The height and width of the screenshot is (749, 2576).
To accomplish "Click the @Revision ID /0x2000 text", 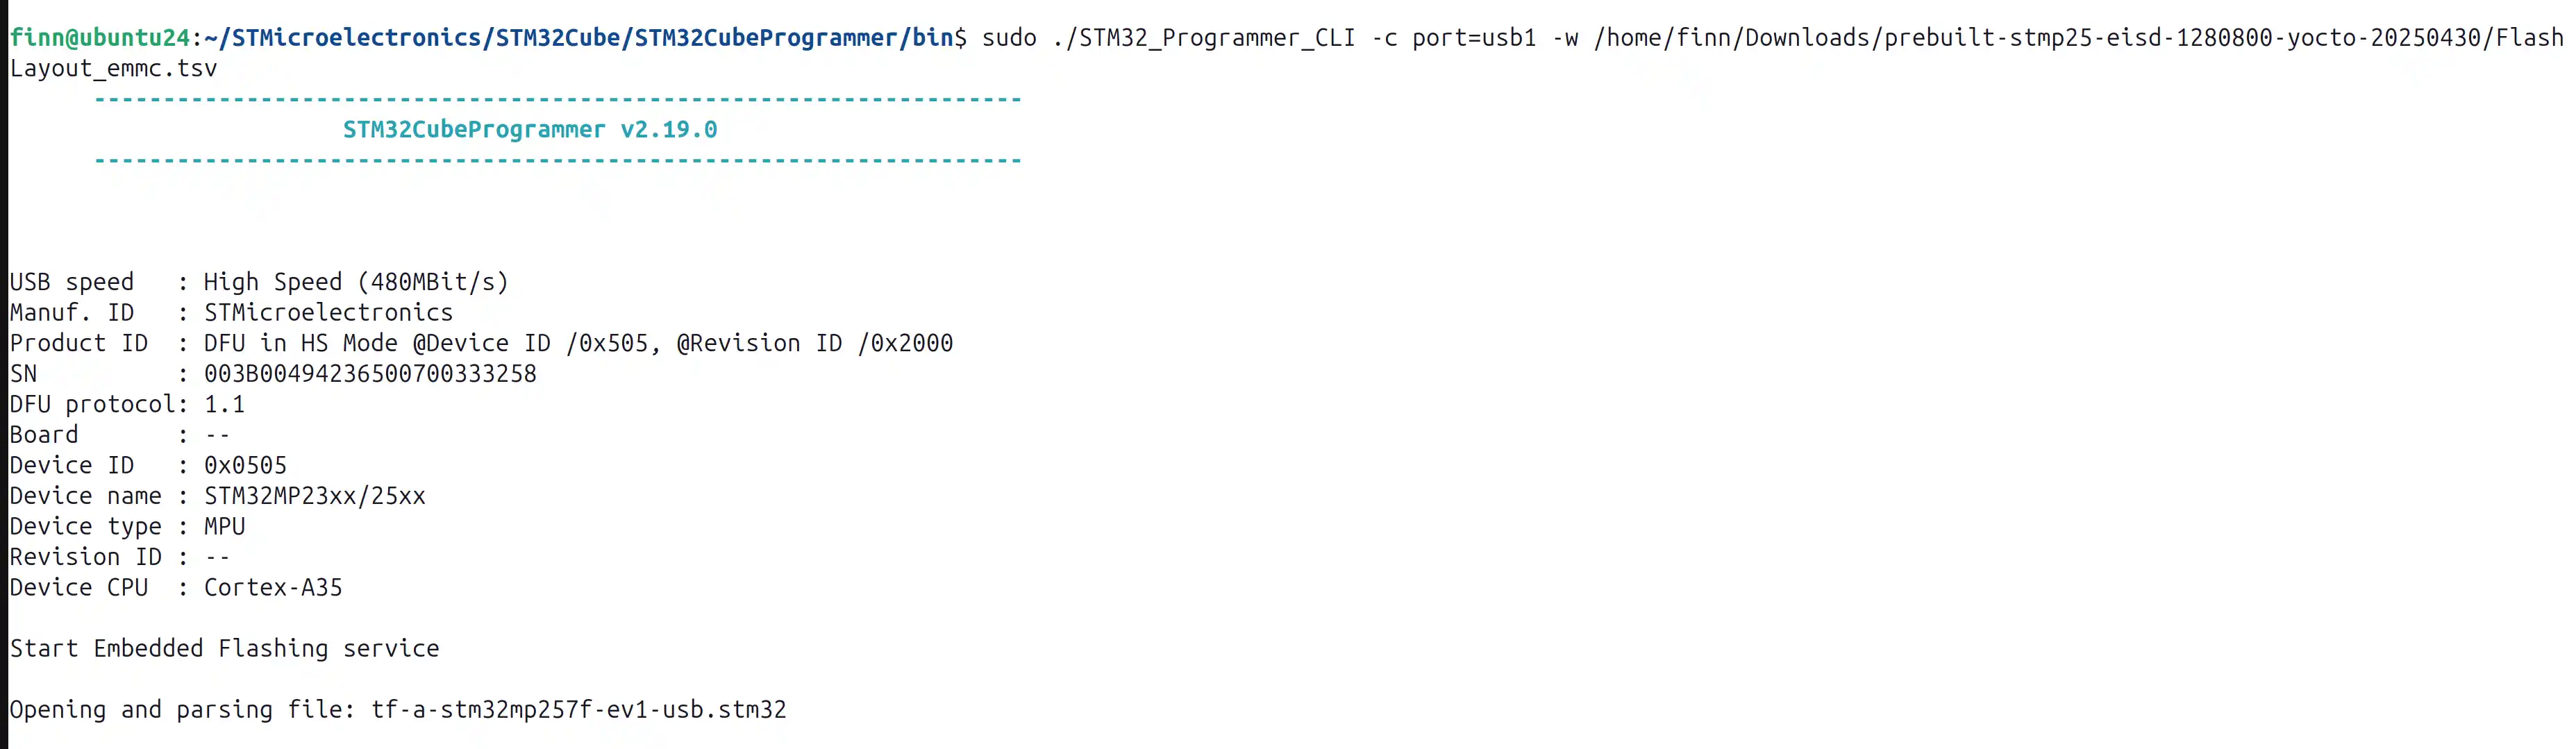I will pyautogui.click(x=815, y=344).
